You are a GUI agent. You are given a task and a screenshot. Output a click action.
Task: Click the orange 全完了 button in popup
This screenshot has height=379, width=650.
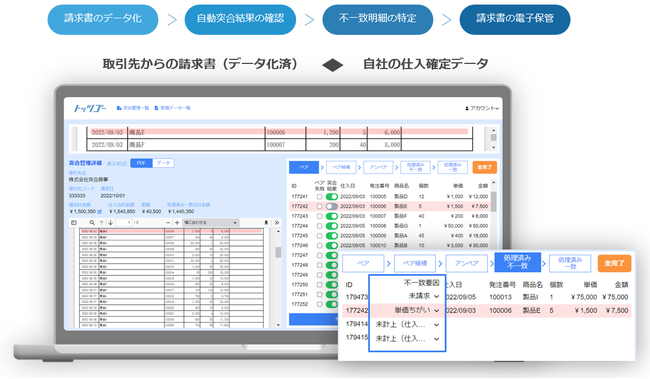click(614, 263)
